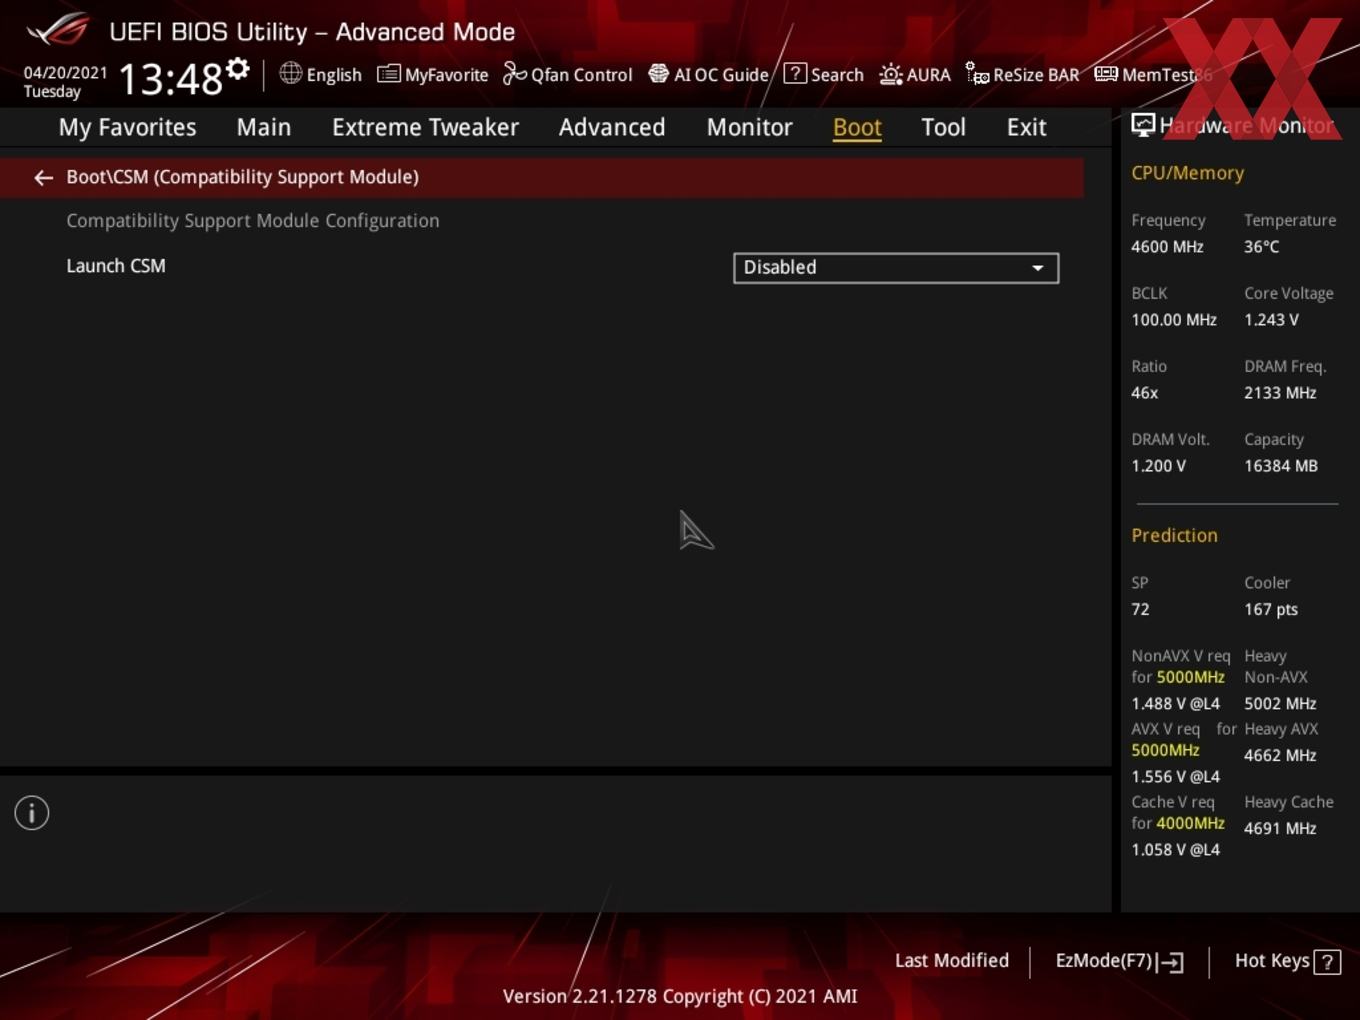Open Tool tab

point(943,127)
